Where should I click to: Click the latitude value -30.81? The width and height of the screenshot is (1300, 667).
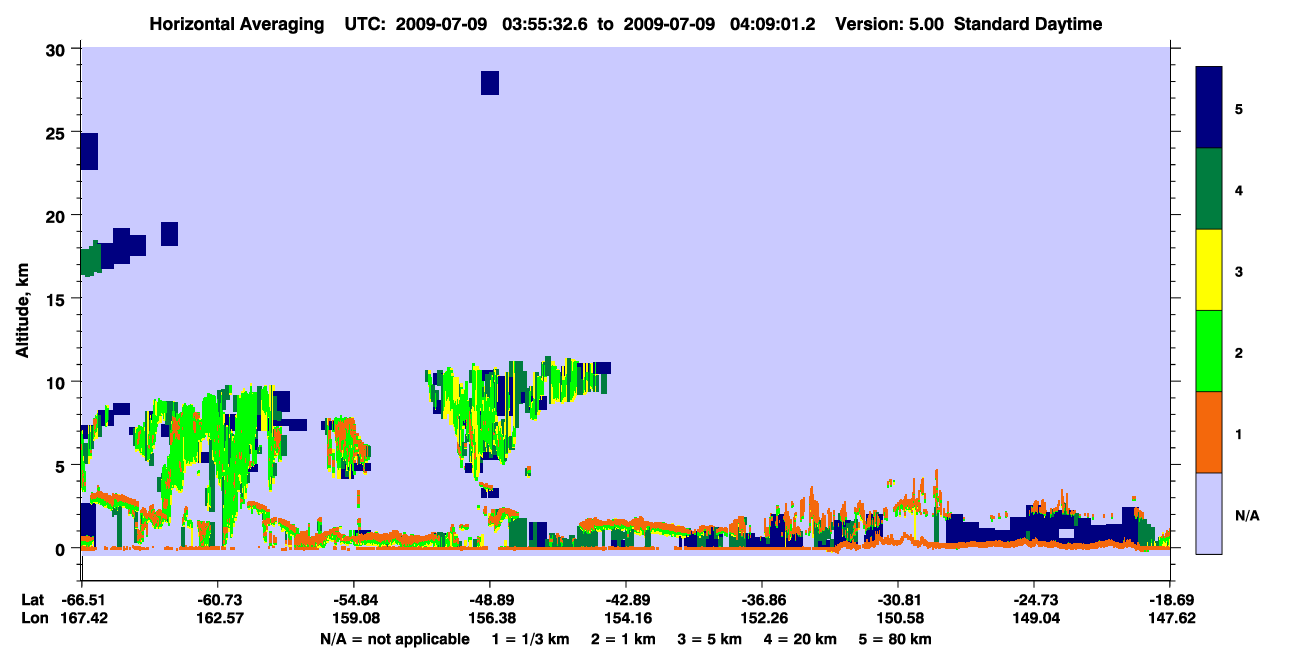[898, 600]
